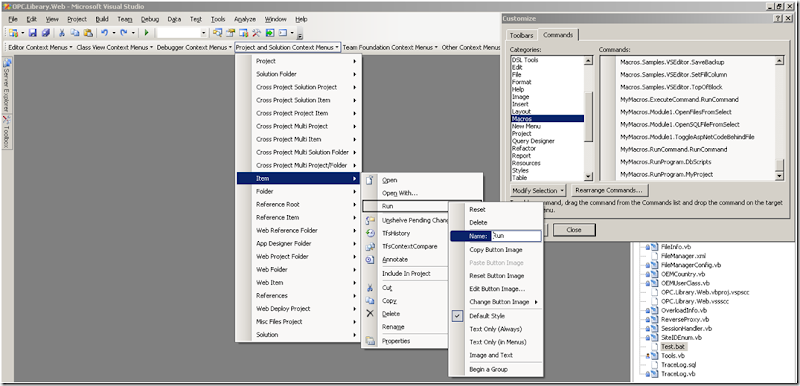Select Macros in the Categories list

[x=547, y=118]
